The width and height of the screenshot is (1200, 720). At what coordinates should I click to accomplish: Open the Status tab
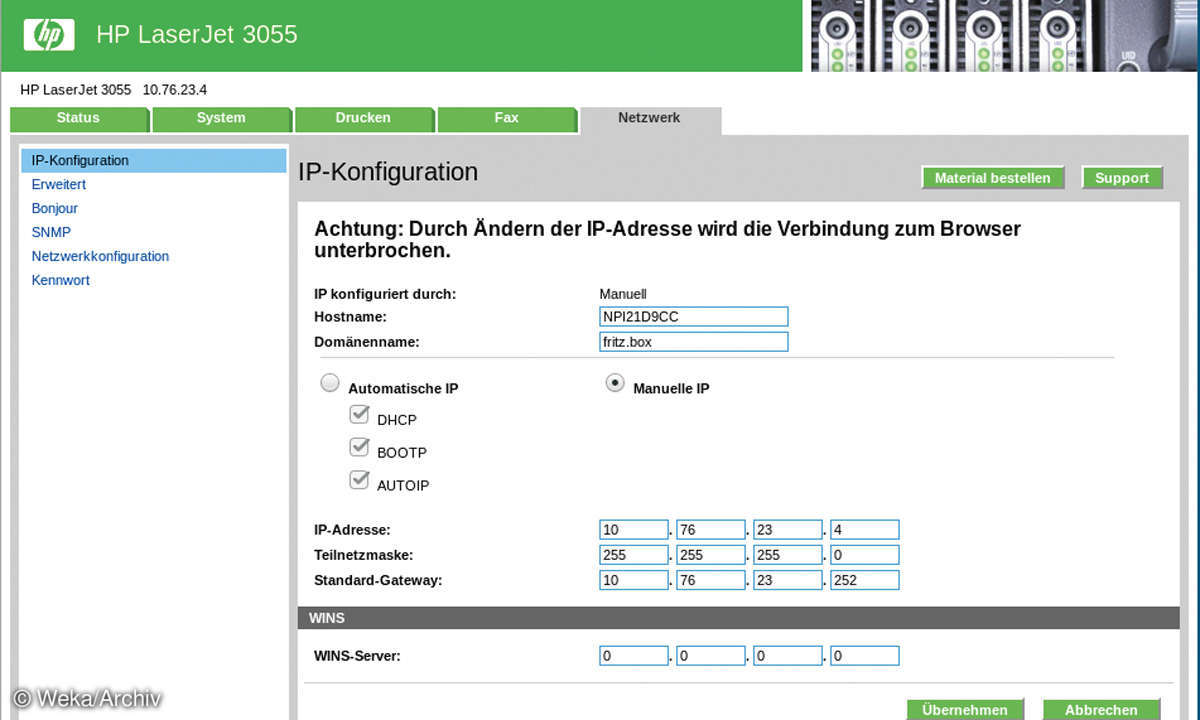tap(78, 119)
